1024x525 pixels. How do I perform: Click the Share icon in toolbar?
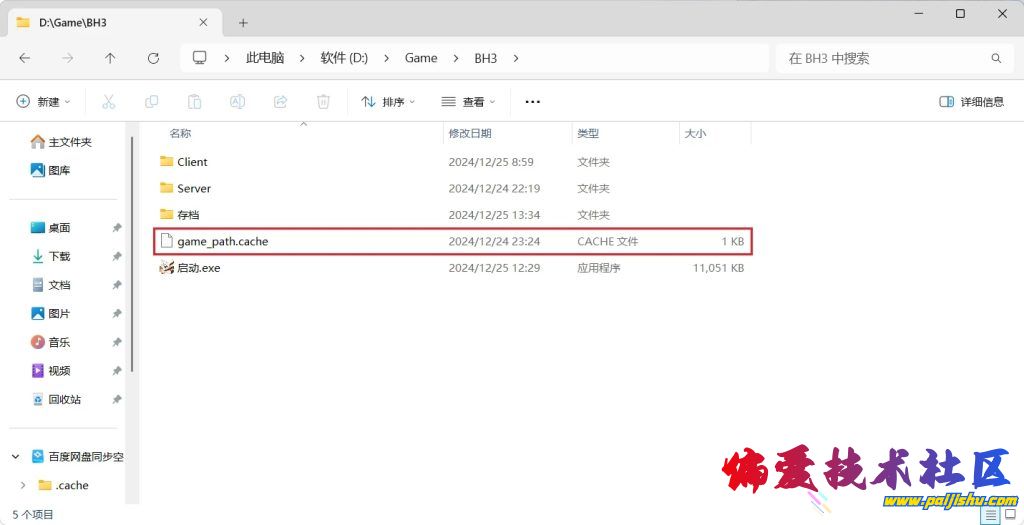pos(281,101)
